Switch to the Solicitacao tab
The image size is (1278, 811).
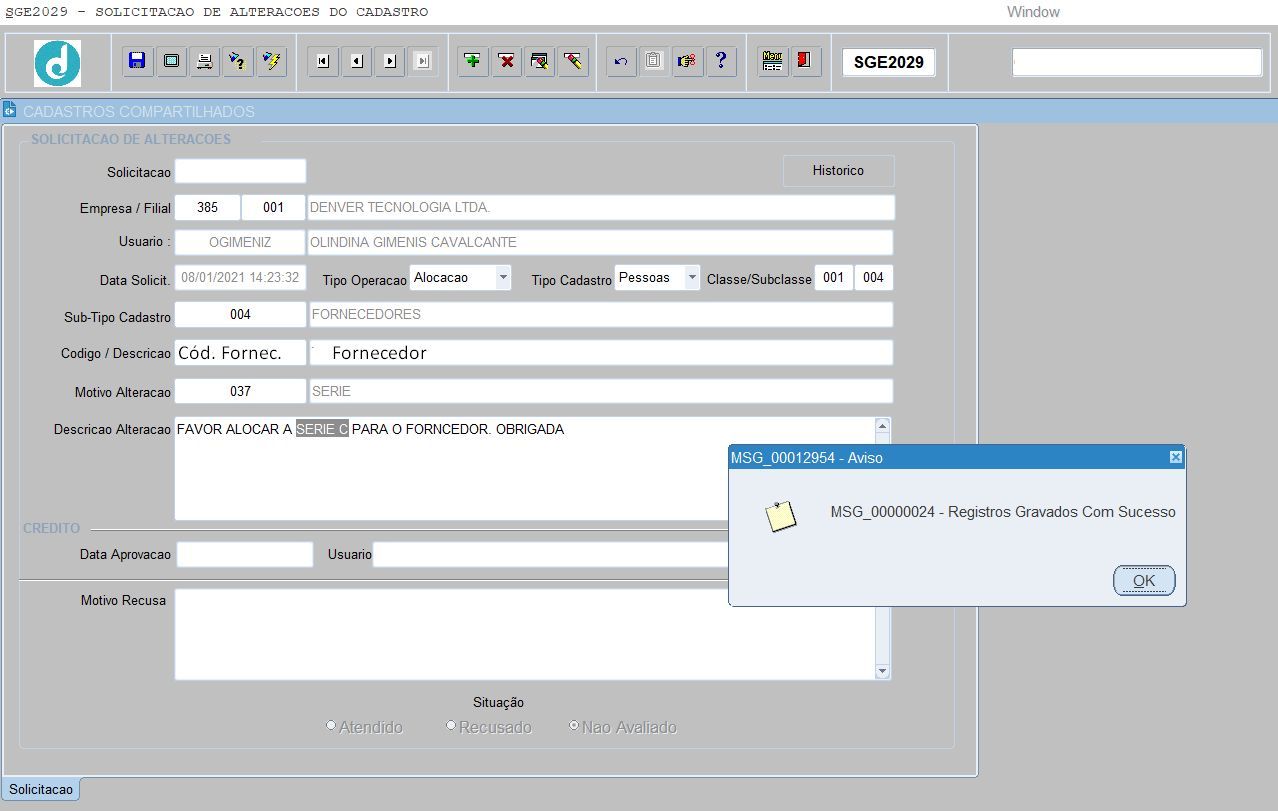(x=41, y=789)
